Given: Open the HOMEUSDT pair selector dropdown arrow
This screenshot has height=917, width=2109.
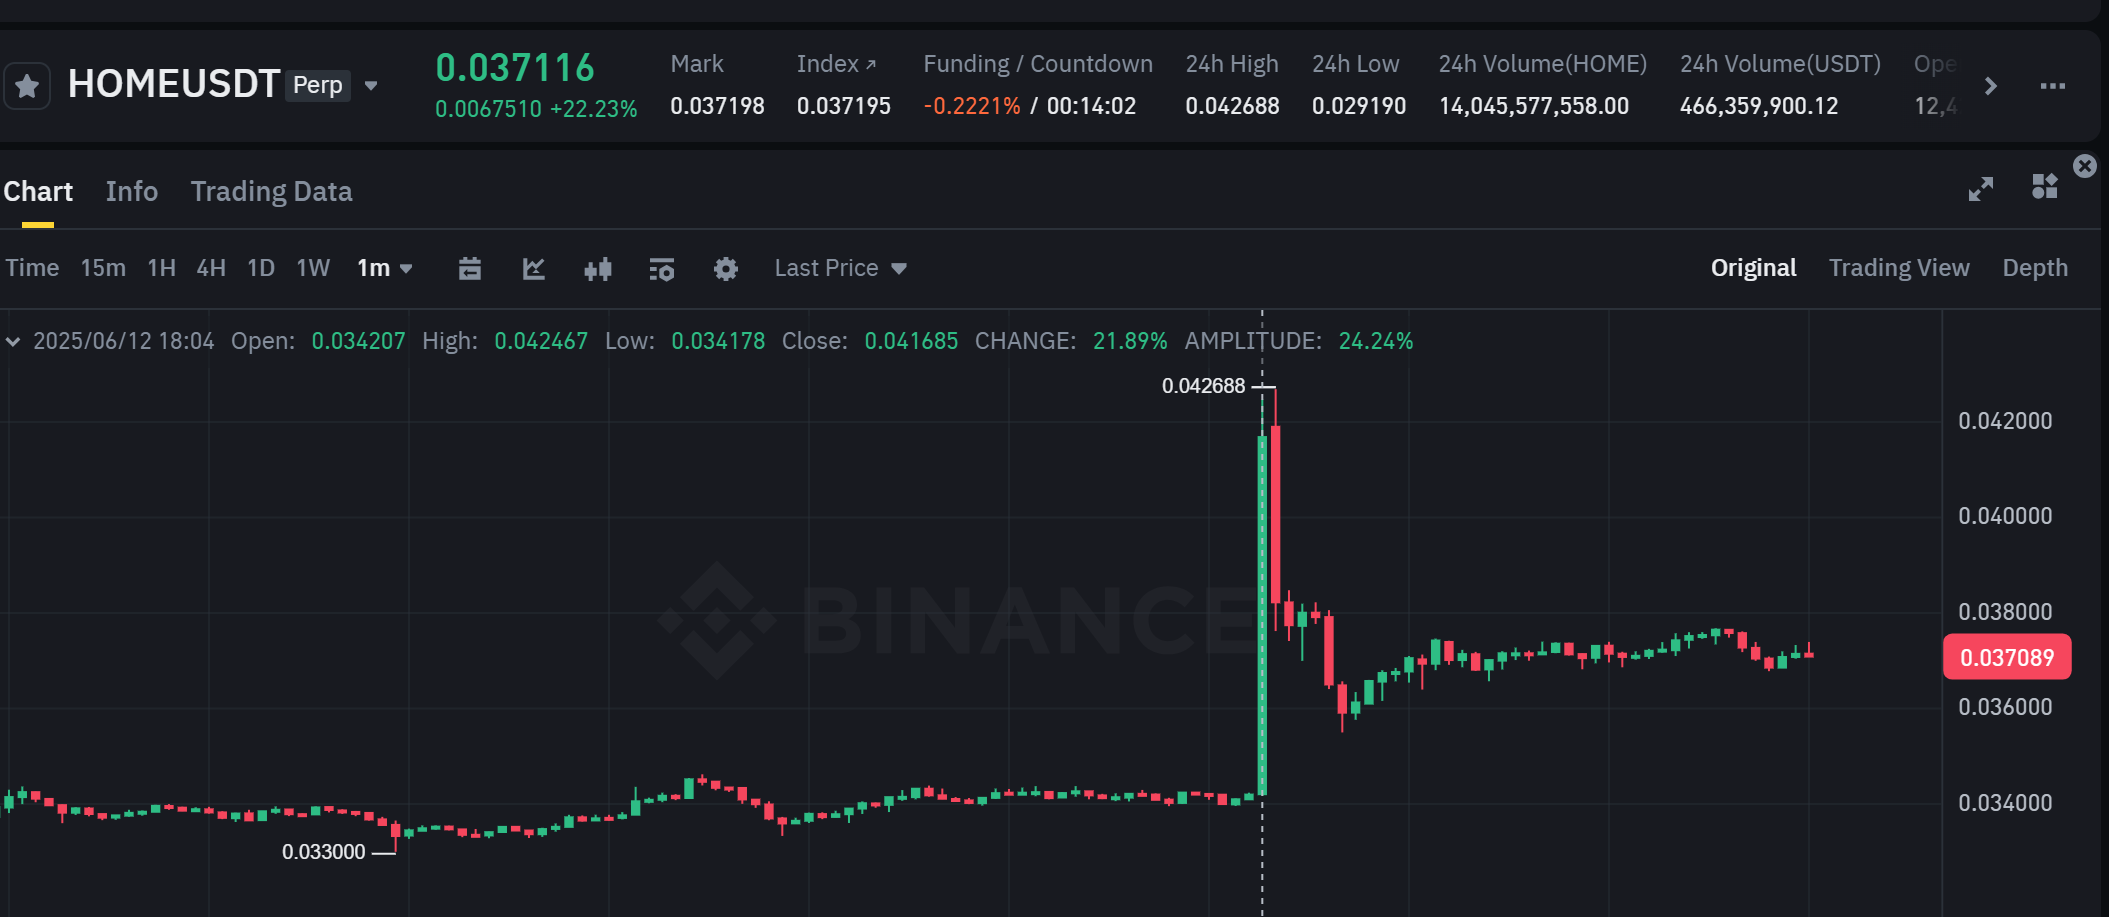Looking at the screenshot, I should click(x=371, y=86).
